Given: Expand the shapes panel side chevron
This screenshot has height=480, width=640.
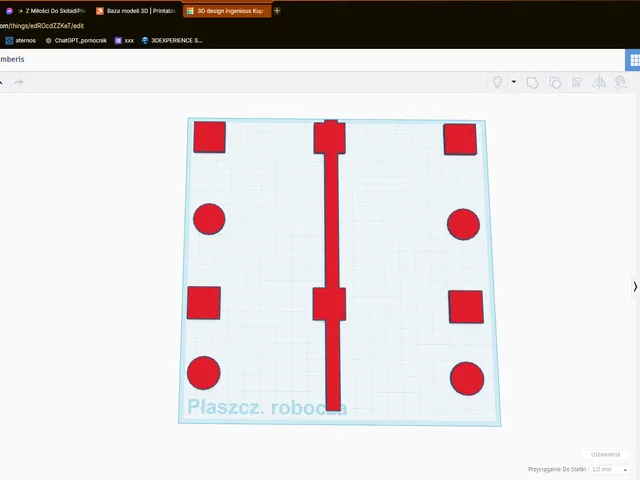Looking at the screenshot, I should [x=635, y=287].
